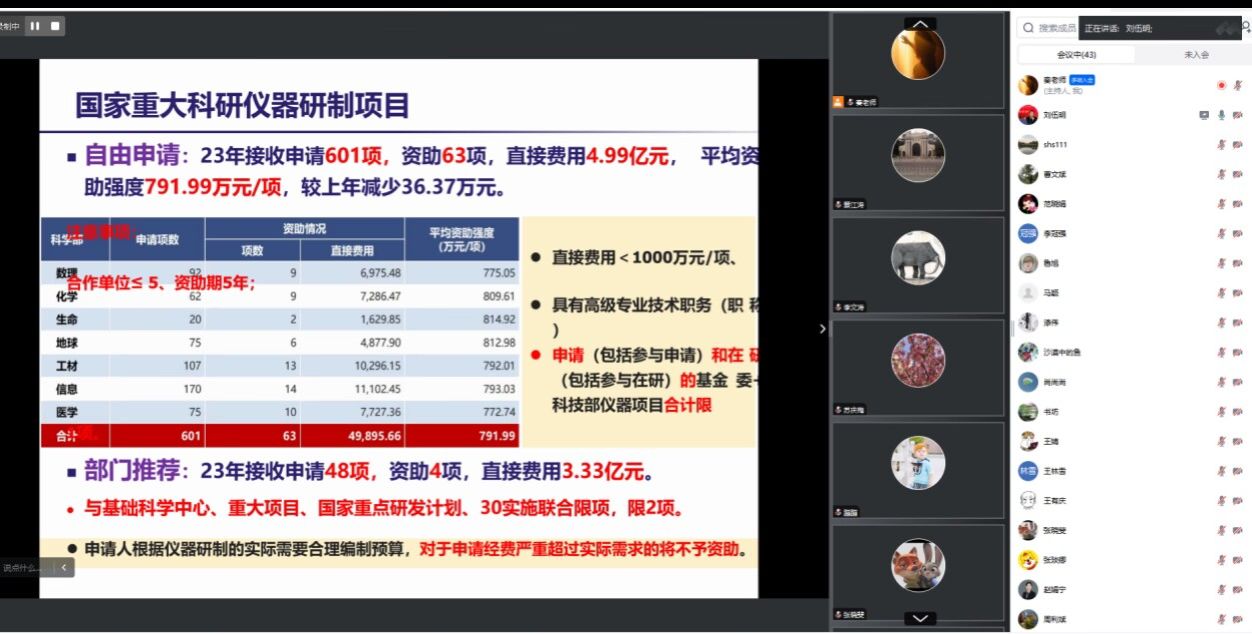This screenshot has height=634, width=1252.
Task: Select the elephant video thumbnail
Action: coord(917,258)
